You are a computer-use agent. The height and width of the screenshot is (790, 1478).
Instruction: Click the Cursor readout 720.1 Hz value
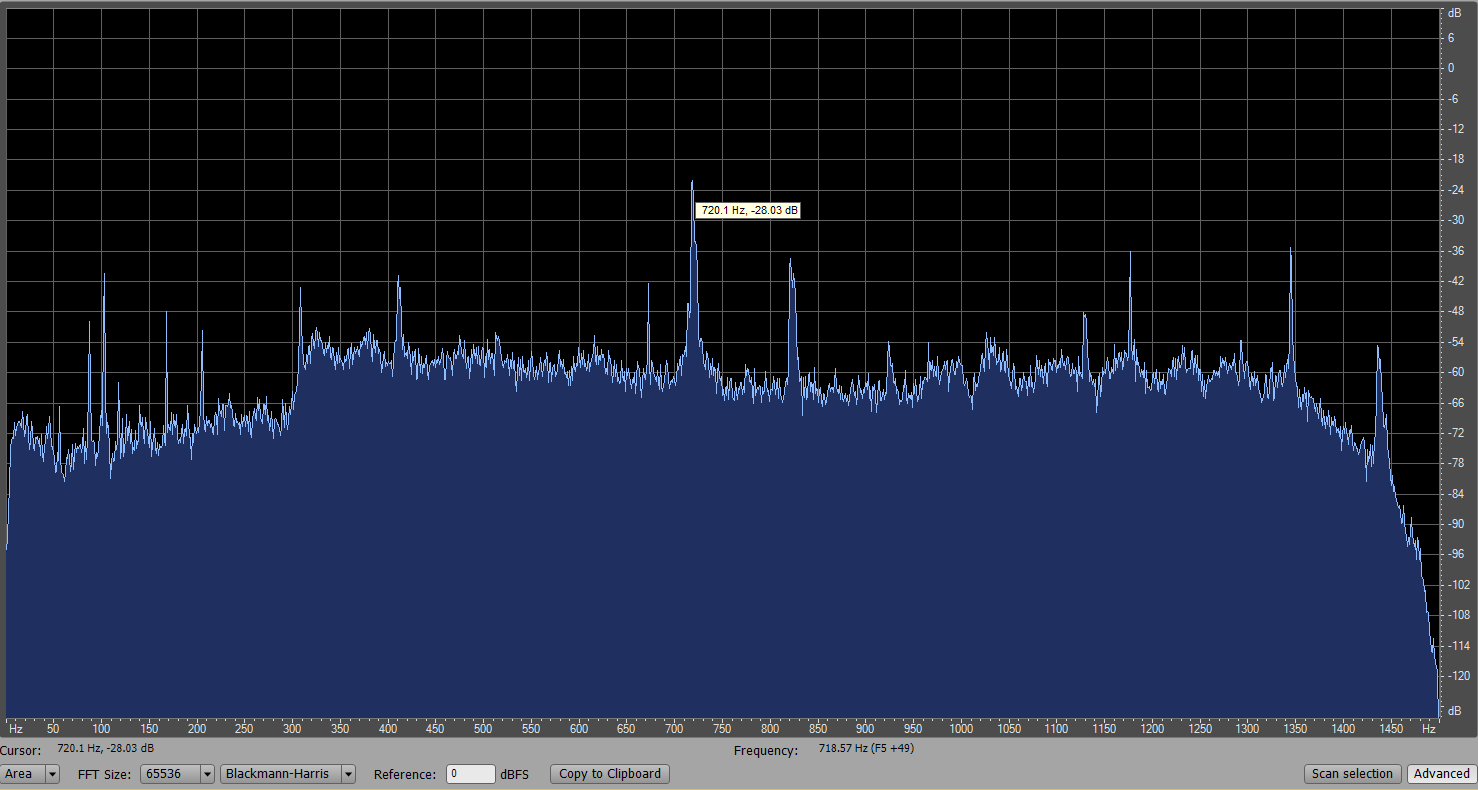point(106,749)
